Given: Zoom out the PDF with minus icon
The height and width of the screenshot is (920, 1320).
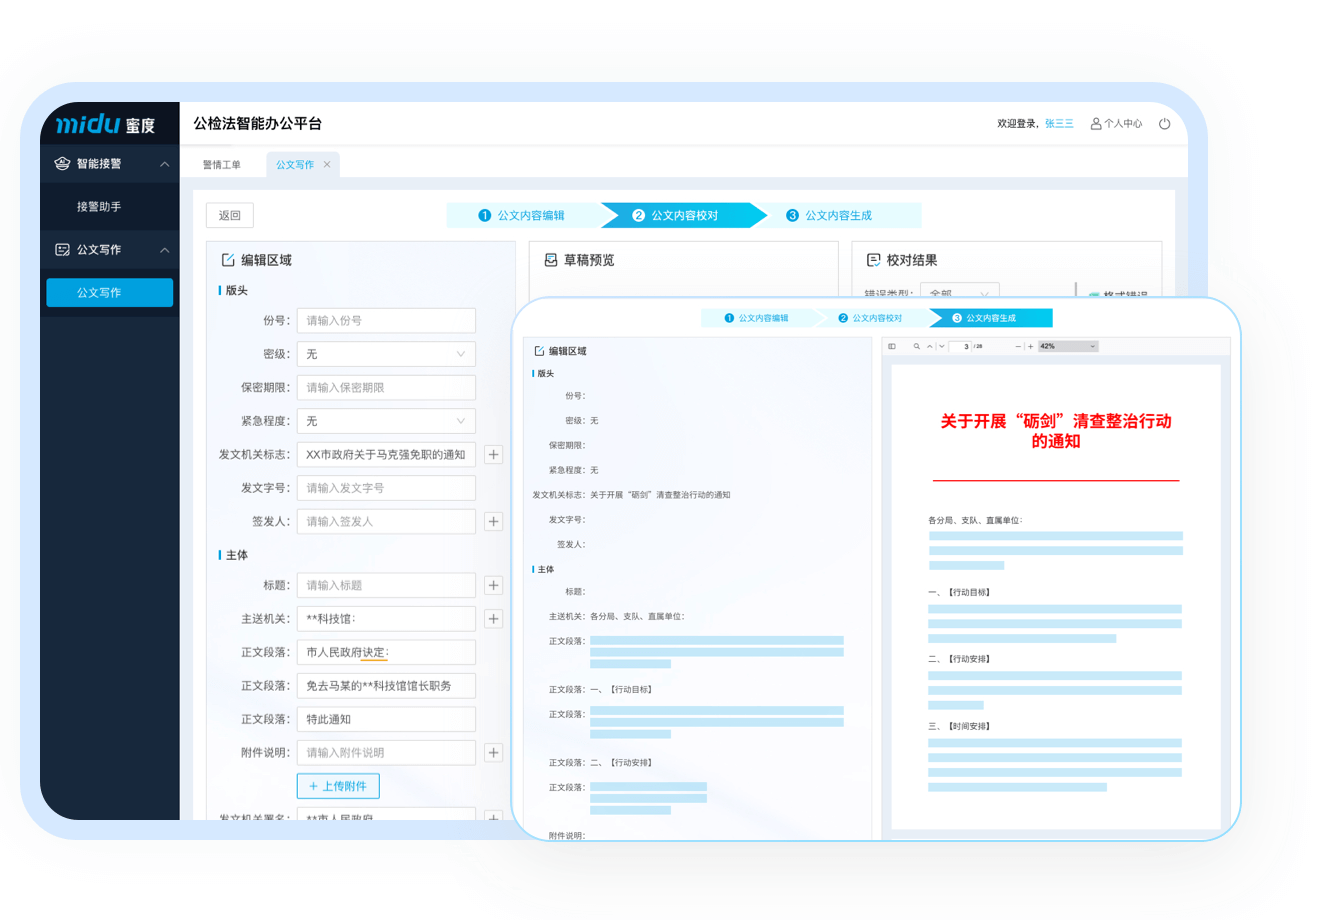Looking at the screenshot, I should [1018, 346].
